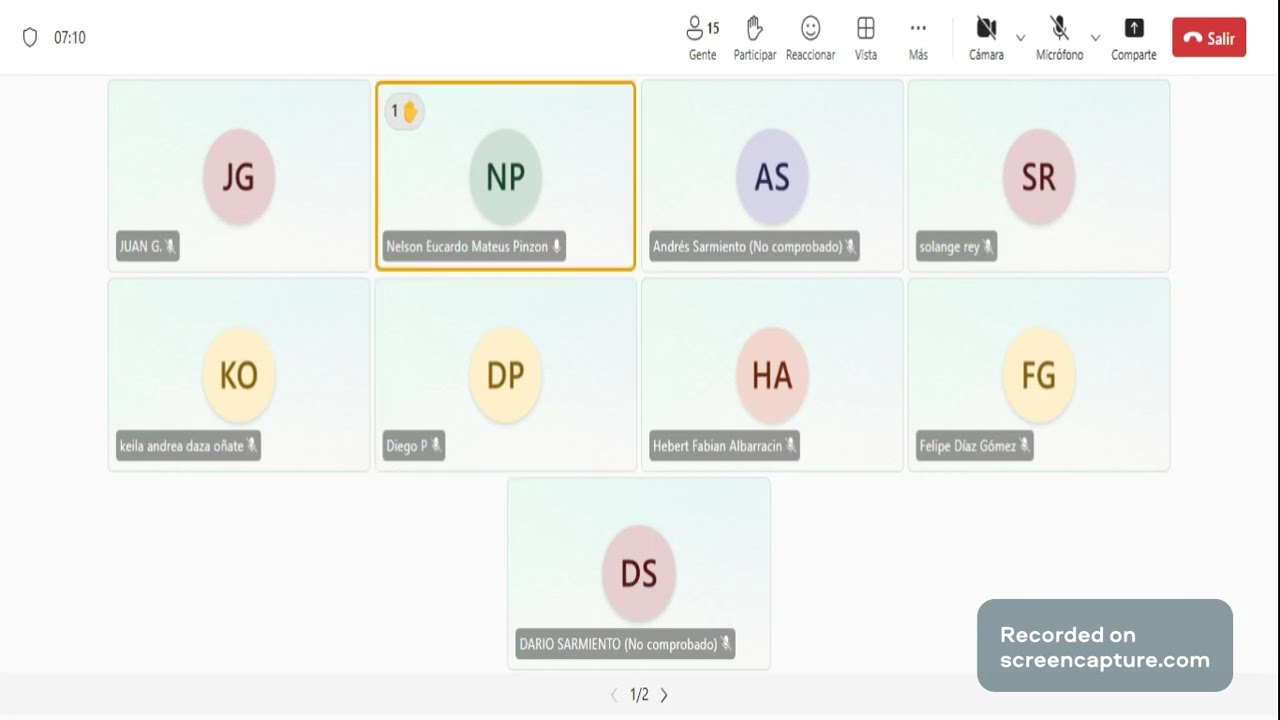Click the solange rey name label
Screen dimensions: 1280x720
click(956, 246)
